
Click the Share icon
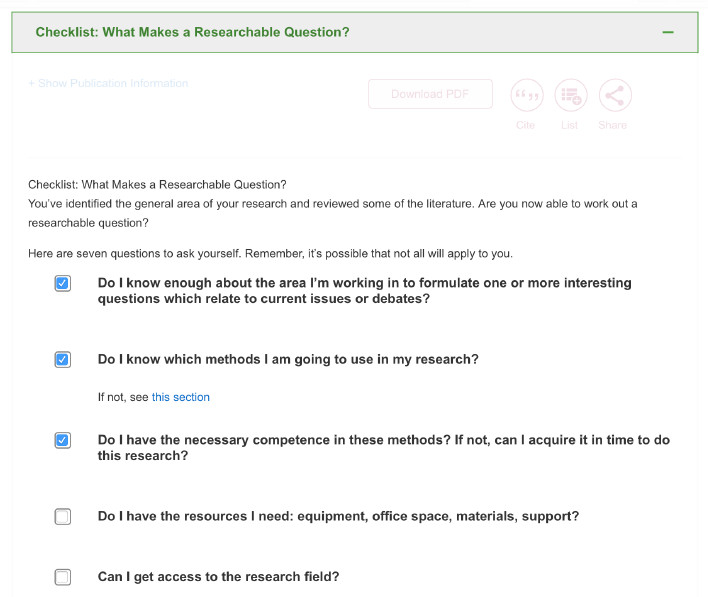tap(615, 95)
